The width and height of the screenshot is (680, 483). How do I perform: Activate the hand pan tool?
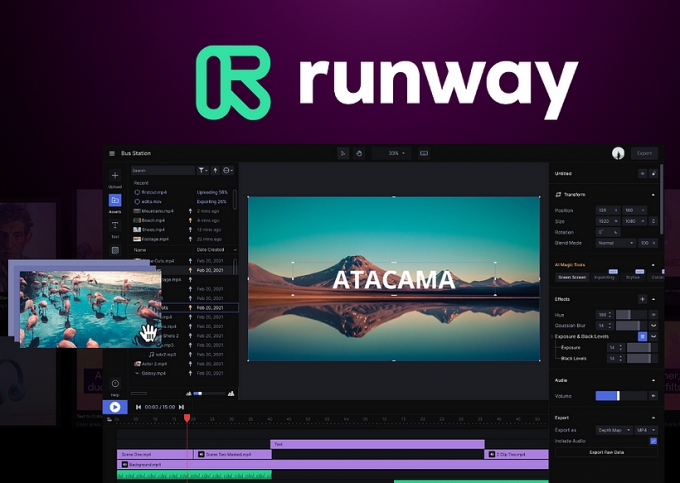358,153
